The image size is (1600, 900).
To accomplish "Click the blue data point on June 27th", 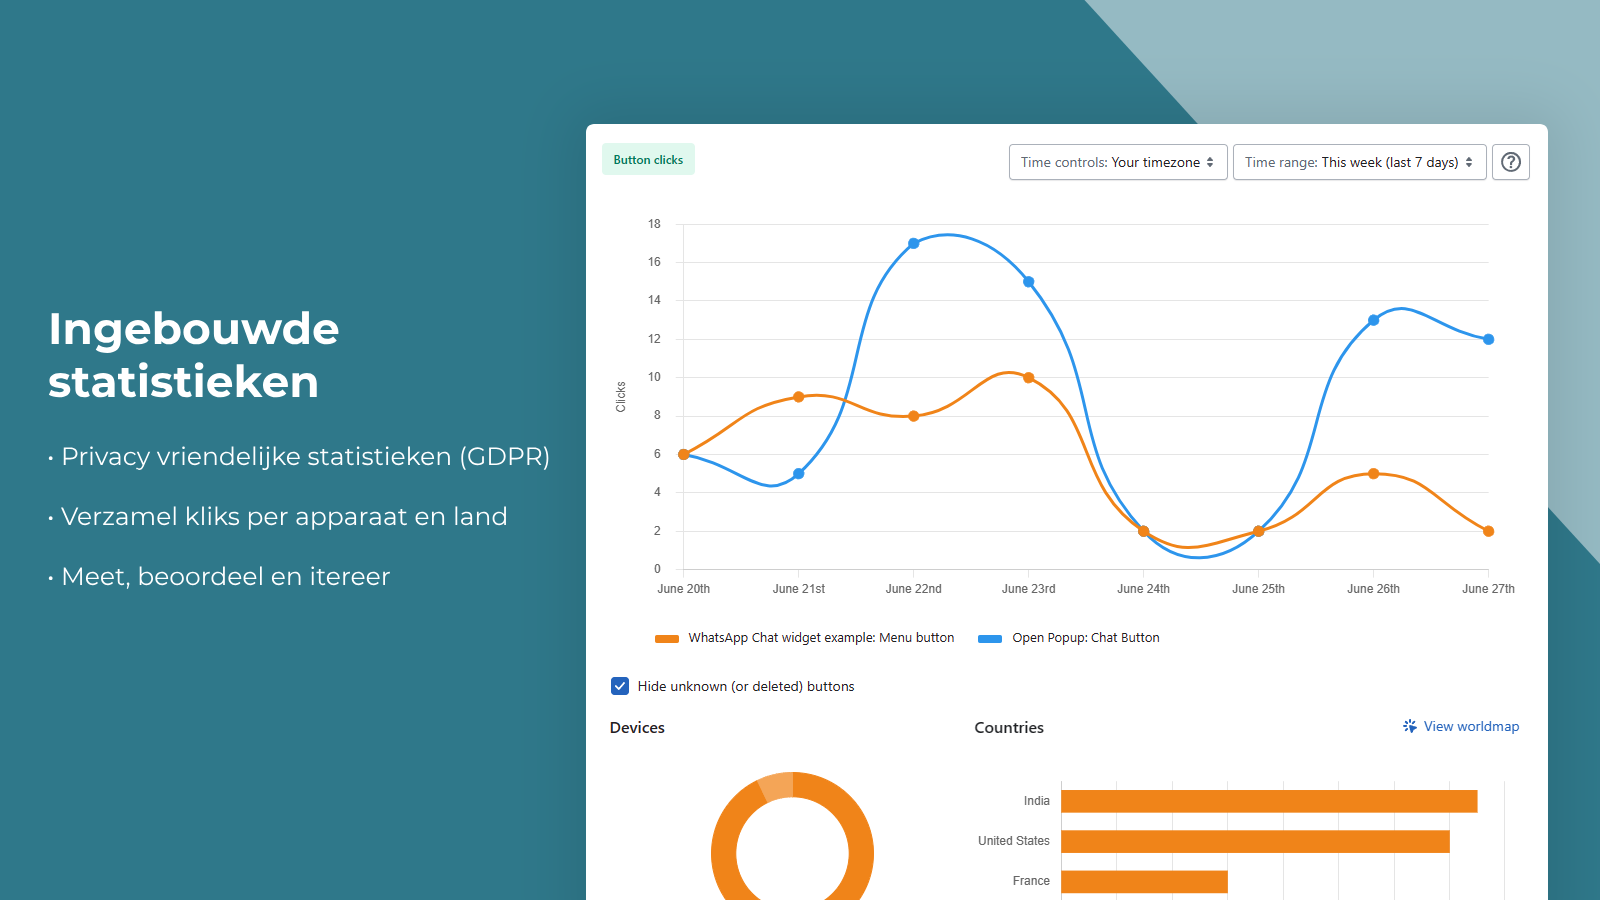I will (x=1489, y=339).
